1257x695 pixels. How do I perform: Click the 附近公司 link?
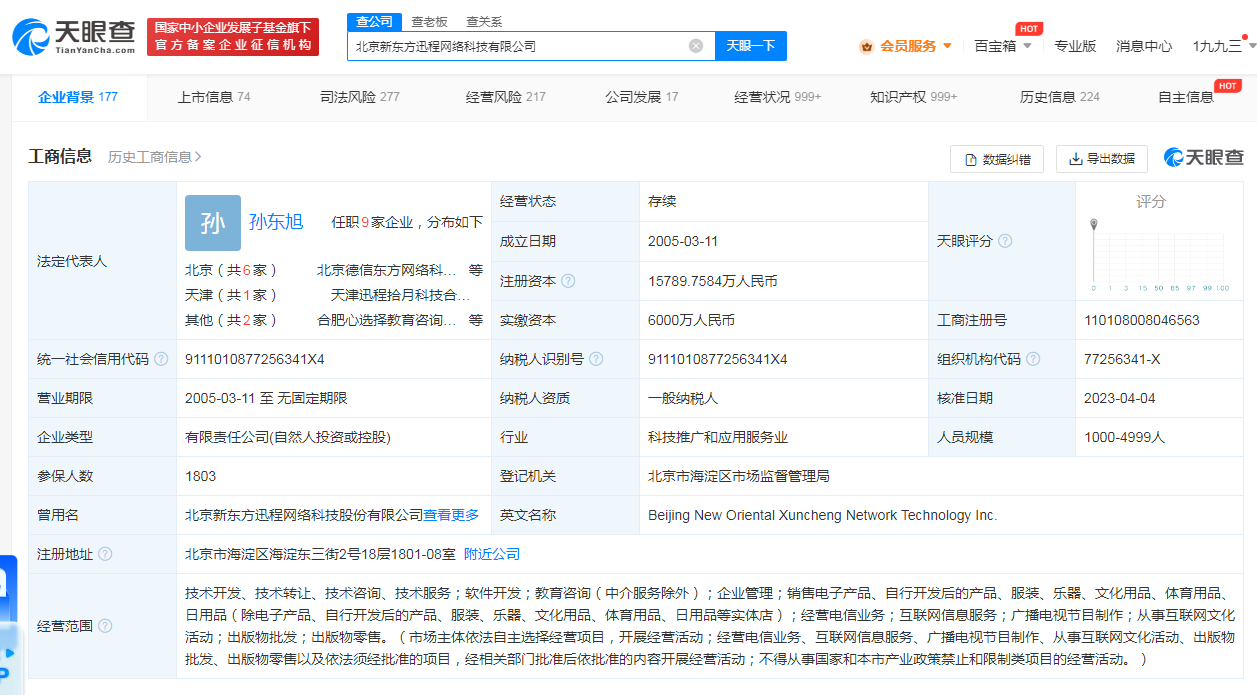click(x=492, y=554)
